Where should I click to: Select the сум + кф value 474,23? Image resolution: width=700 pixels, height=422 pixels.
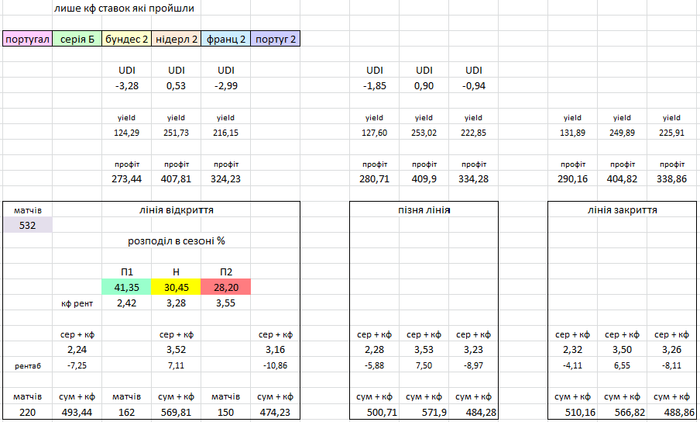coord(275,412)
